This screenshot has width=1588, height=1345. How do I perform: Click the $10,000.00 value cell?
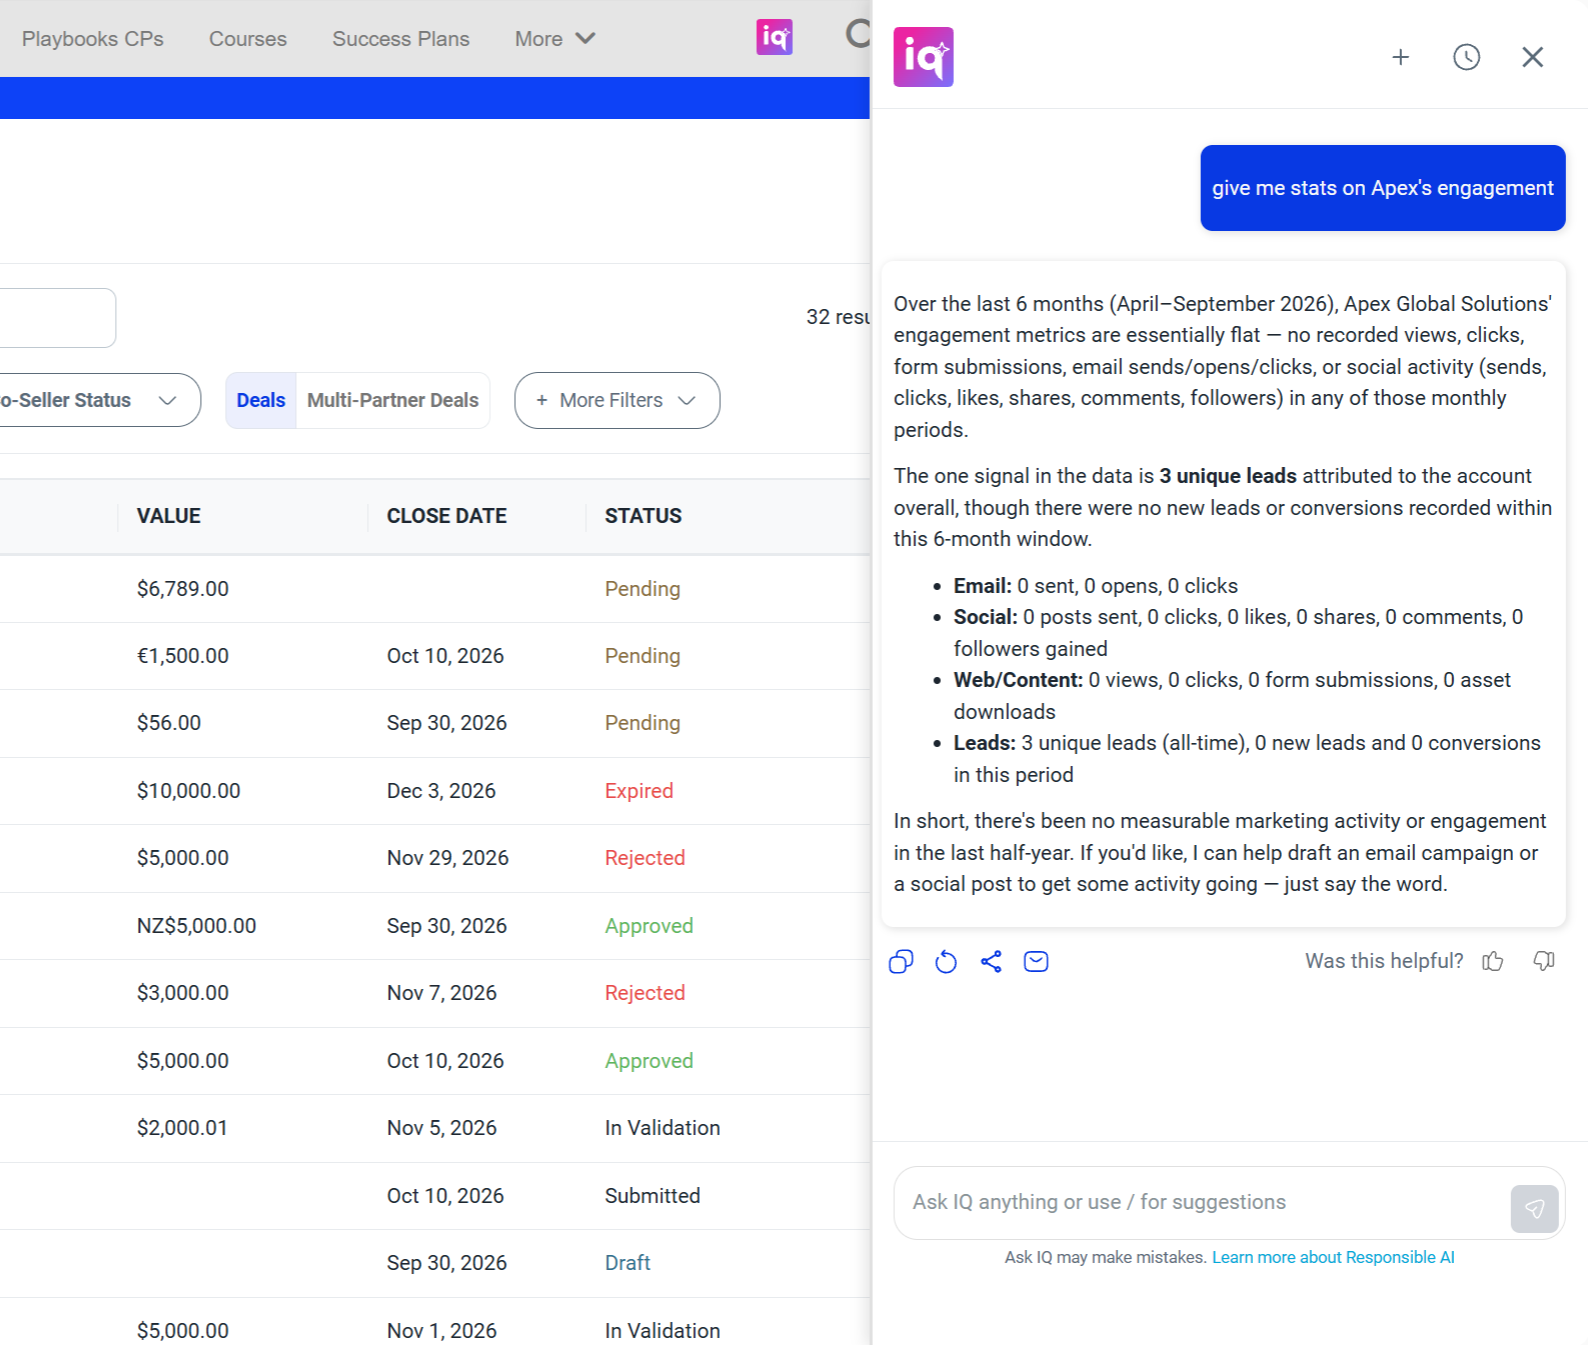[x=189, y=791]
